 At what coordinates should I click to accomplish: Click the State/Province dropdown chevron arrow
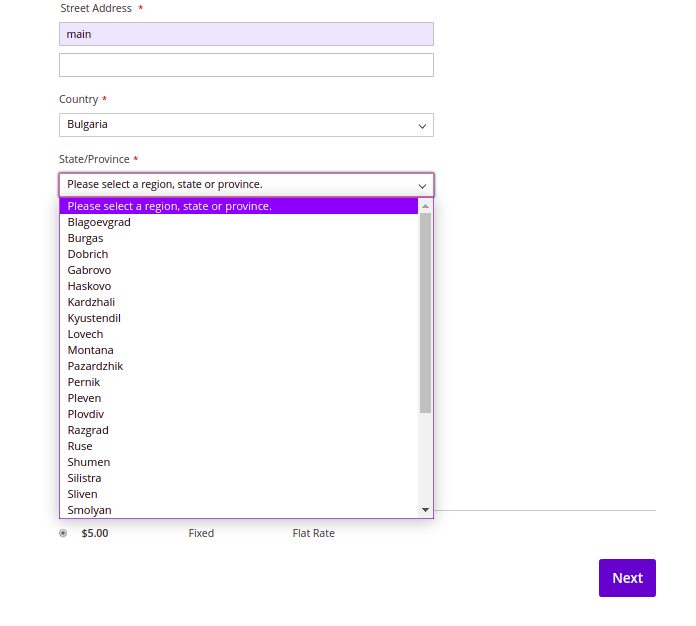pos(422,186)
